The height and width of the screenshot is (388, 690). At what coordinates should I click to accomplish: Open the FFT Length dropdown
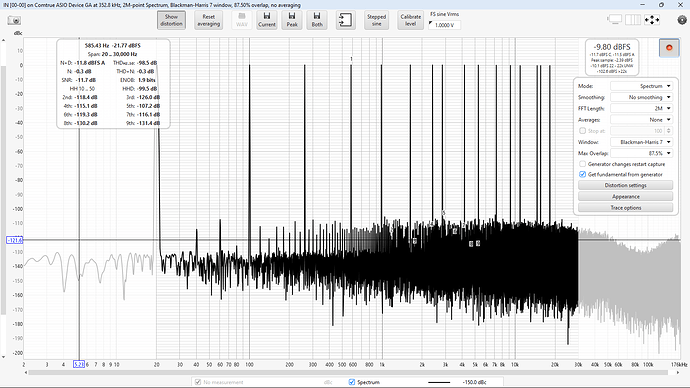[641, 108]
